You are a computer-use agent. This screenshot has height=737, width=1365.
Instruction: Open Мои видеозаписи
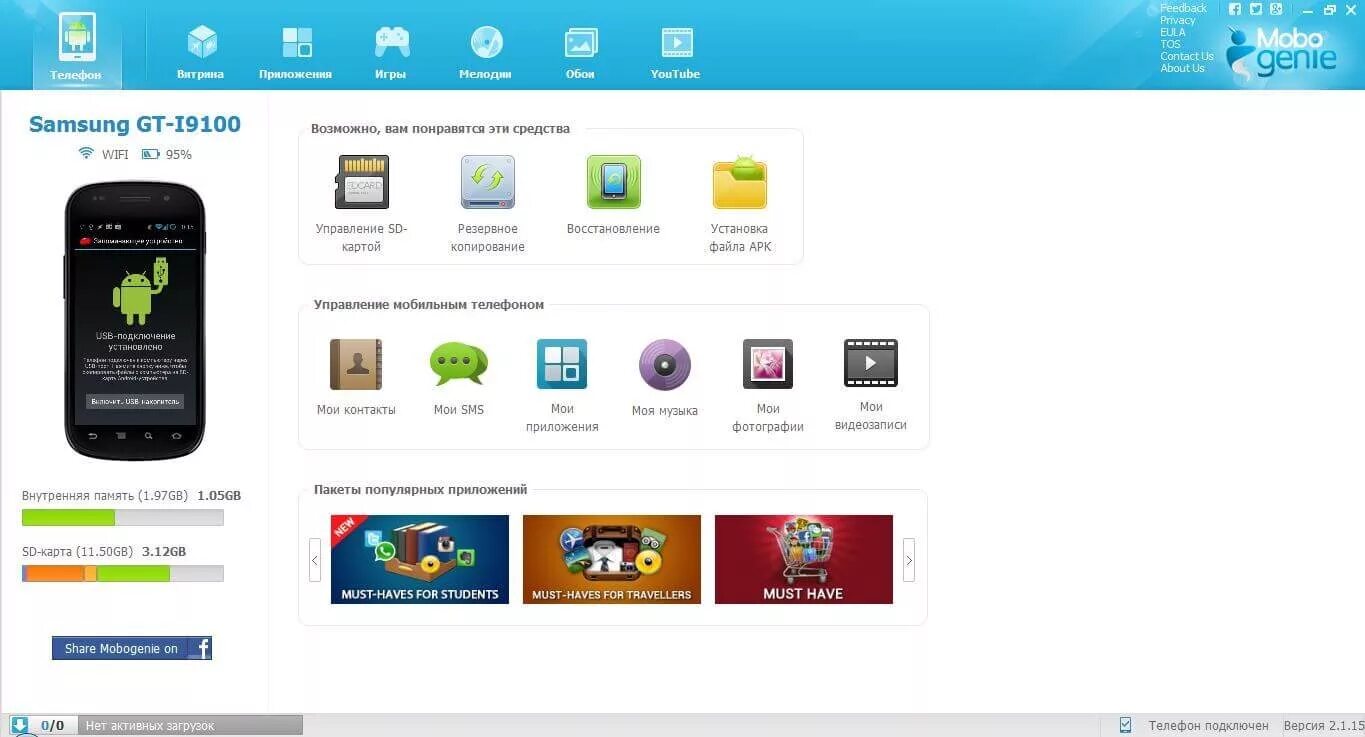coord(871,385)
